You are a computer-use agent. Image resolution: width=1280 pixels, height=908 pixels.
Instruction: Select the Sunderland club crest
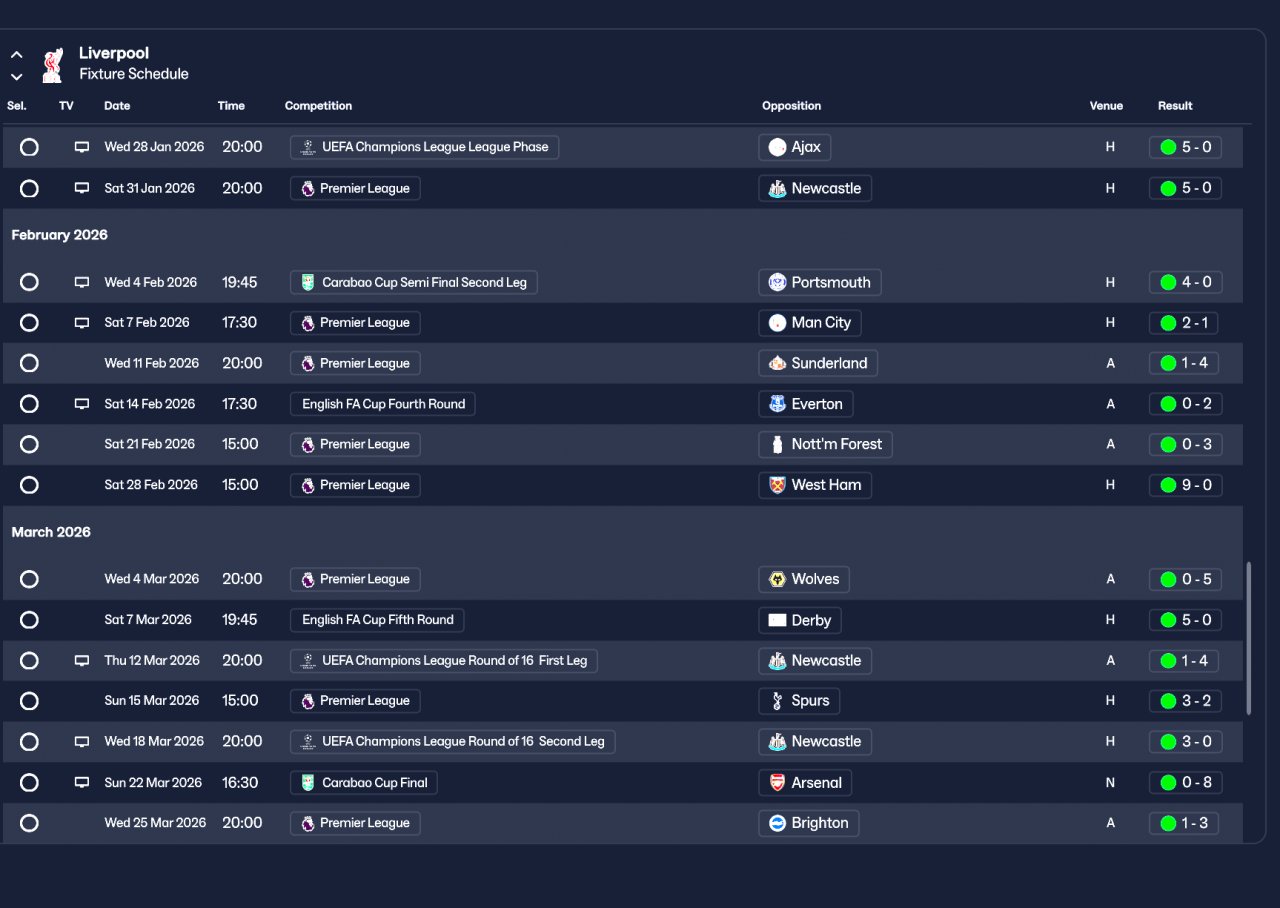tap(777, 363)
